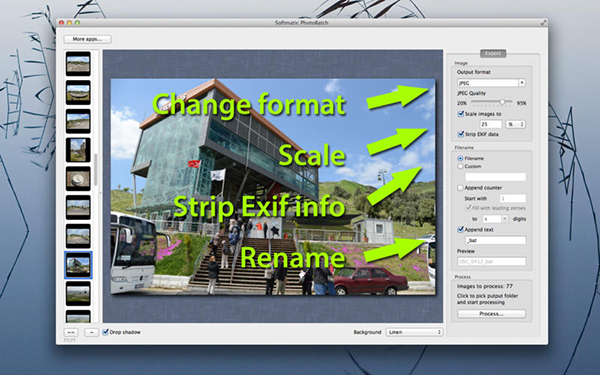Viewport: 600px width, 375px height.
Task: Toggle the Drop shadow checkbox
Action: (106, 332)
